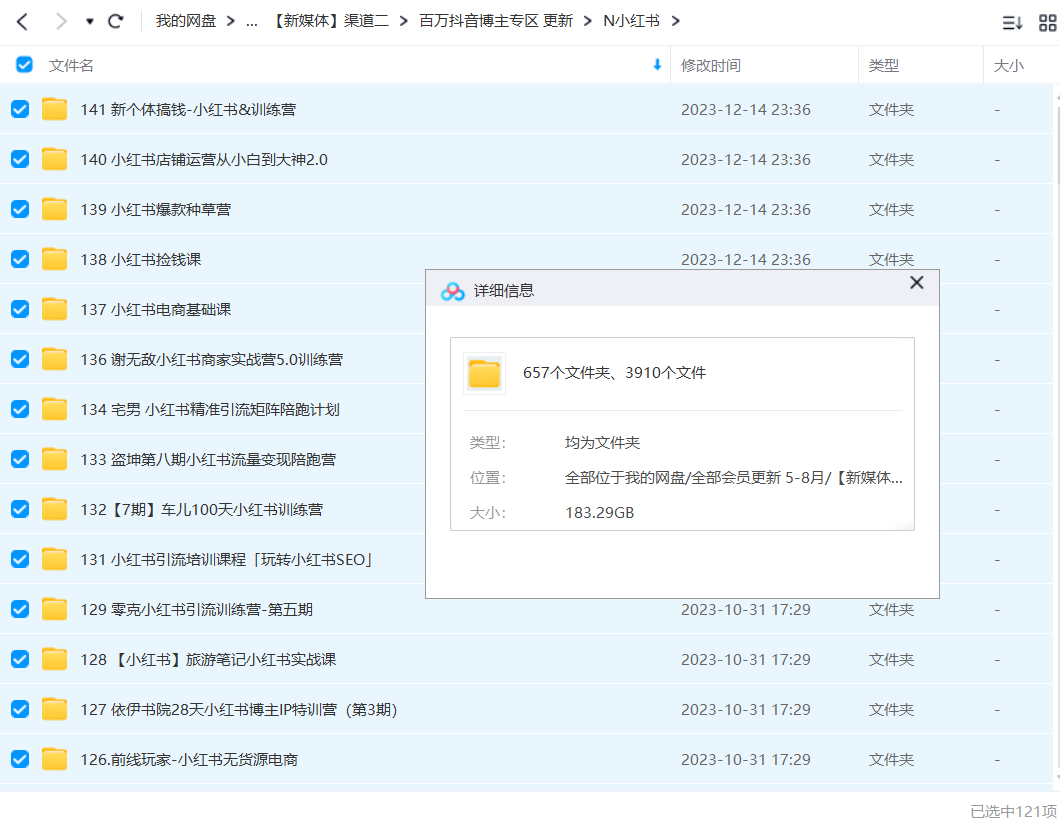Click the back navigation arrow

tap(22, 21)
